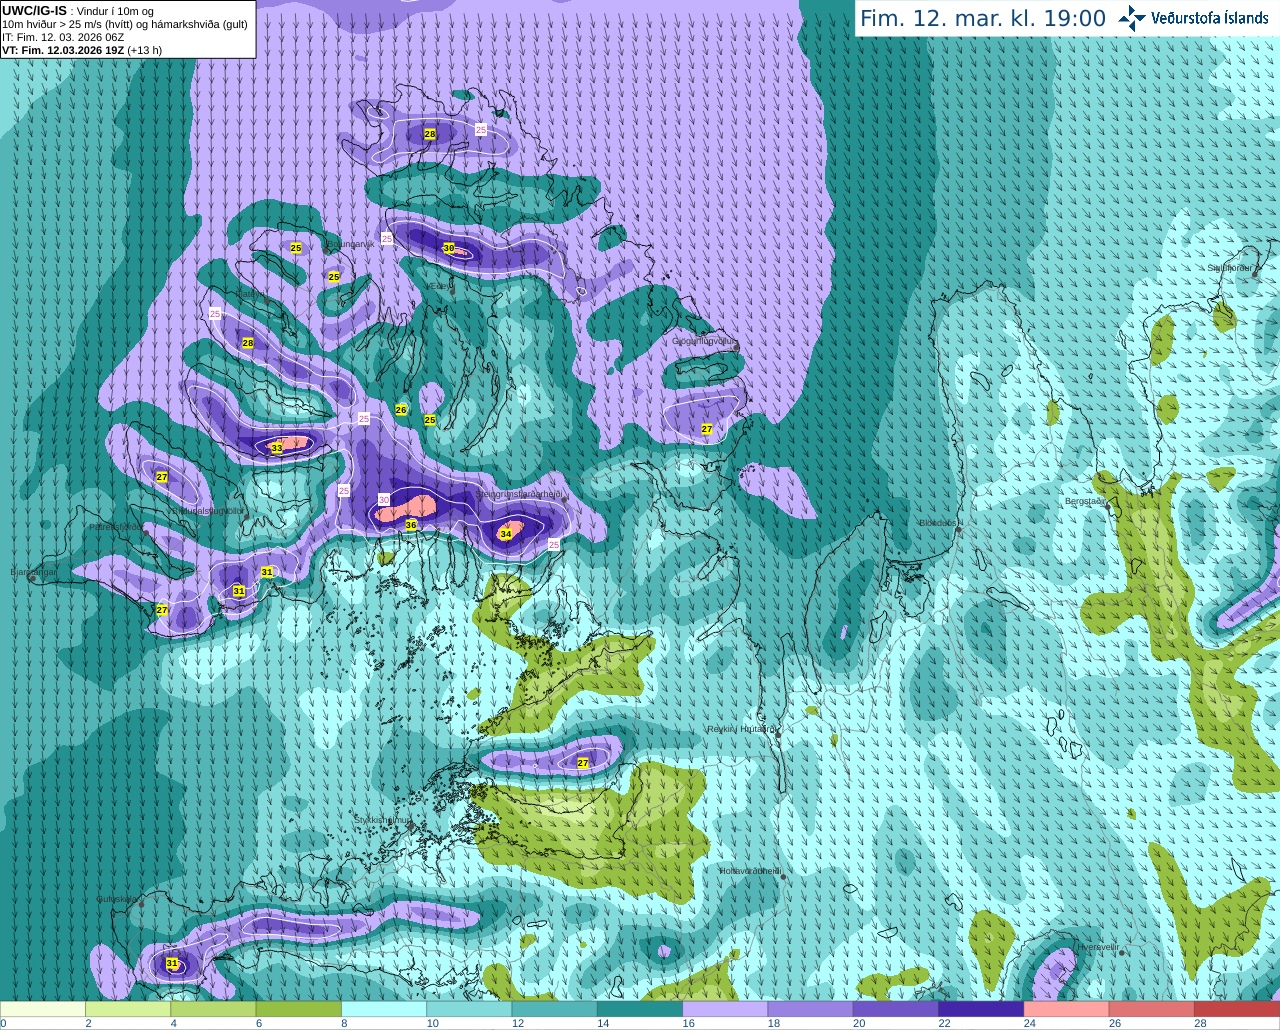Select the 16–18 m/s light lavender legend swatch
1280x1030 pixels.
(x=725, y=1009)
